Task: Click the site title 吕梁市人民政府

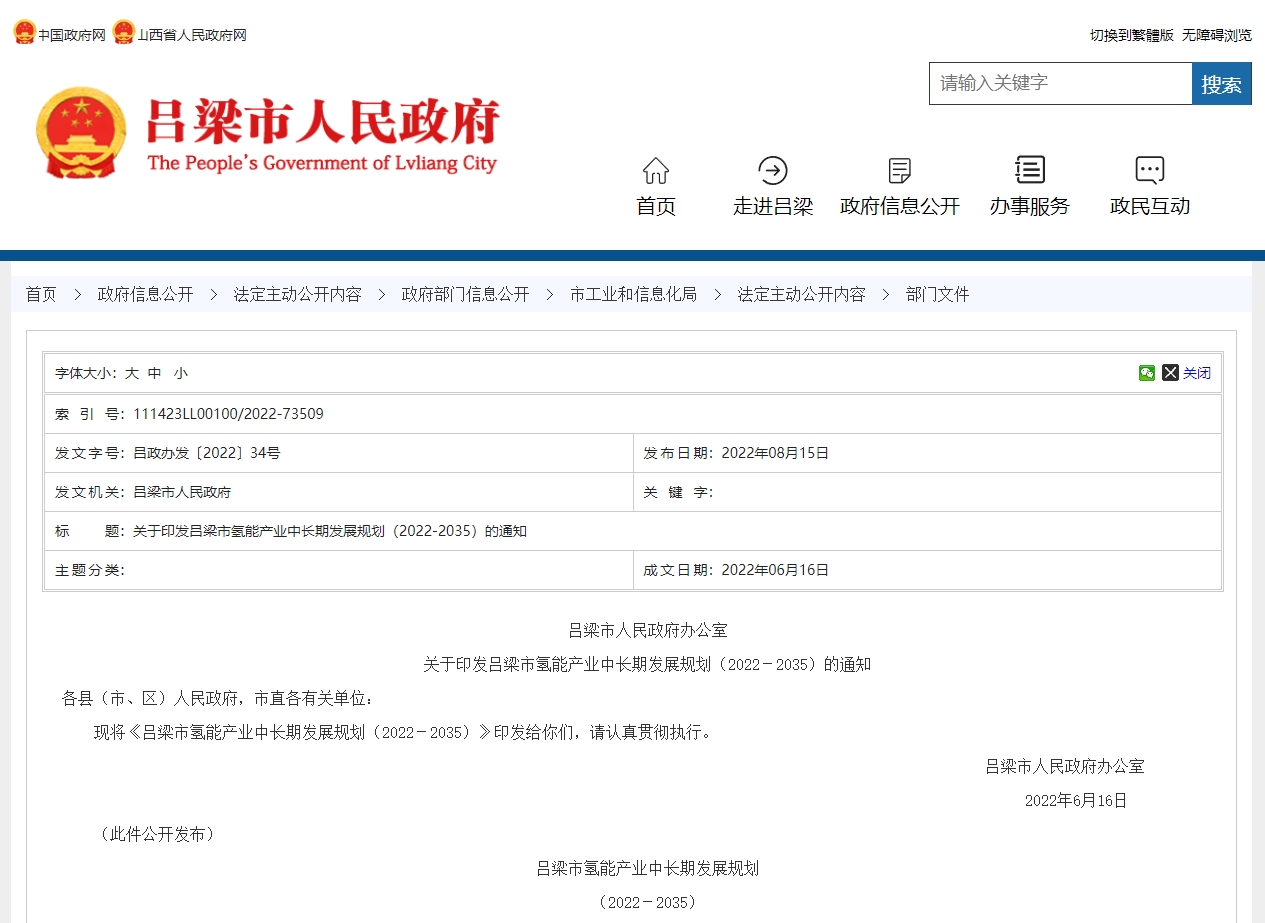Action: coord(322,122)
